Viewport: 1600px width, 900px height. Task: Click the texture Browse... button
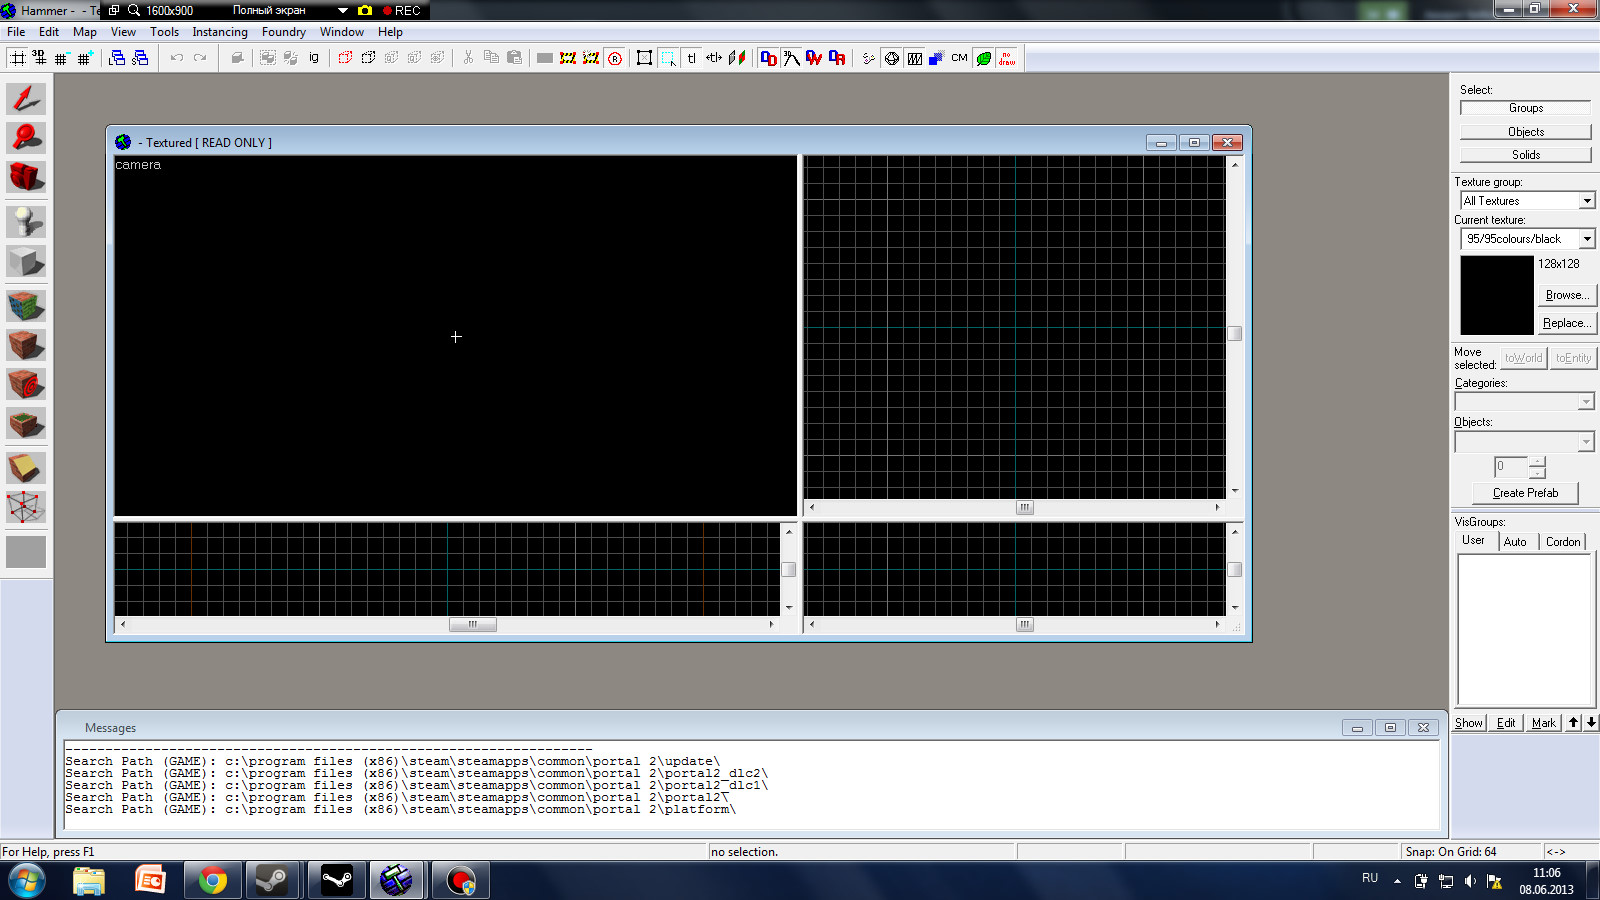click(x=1567, y=295)
